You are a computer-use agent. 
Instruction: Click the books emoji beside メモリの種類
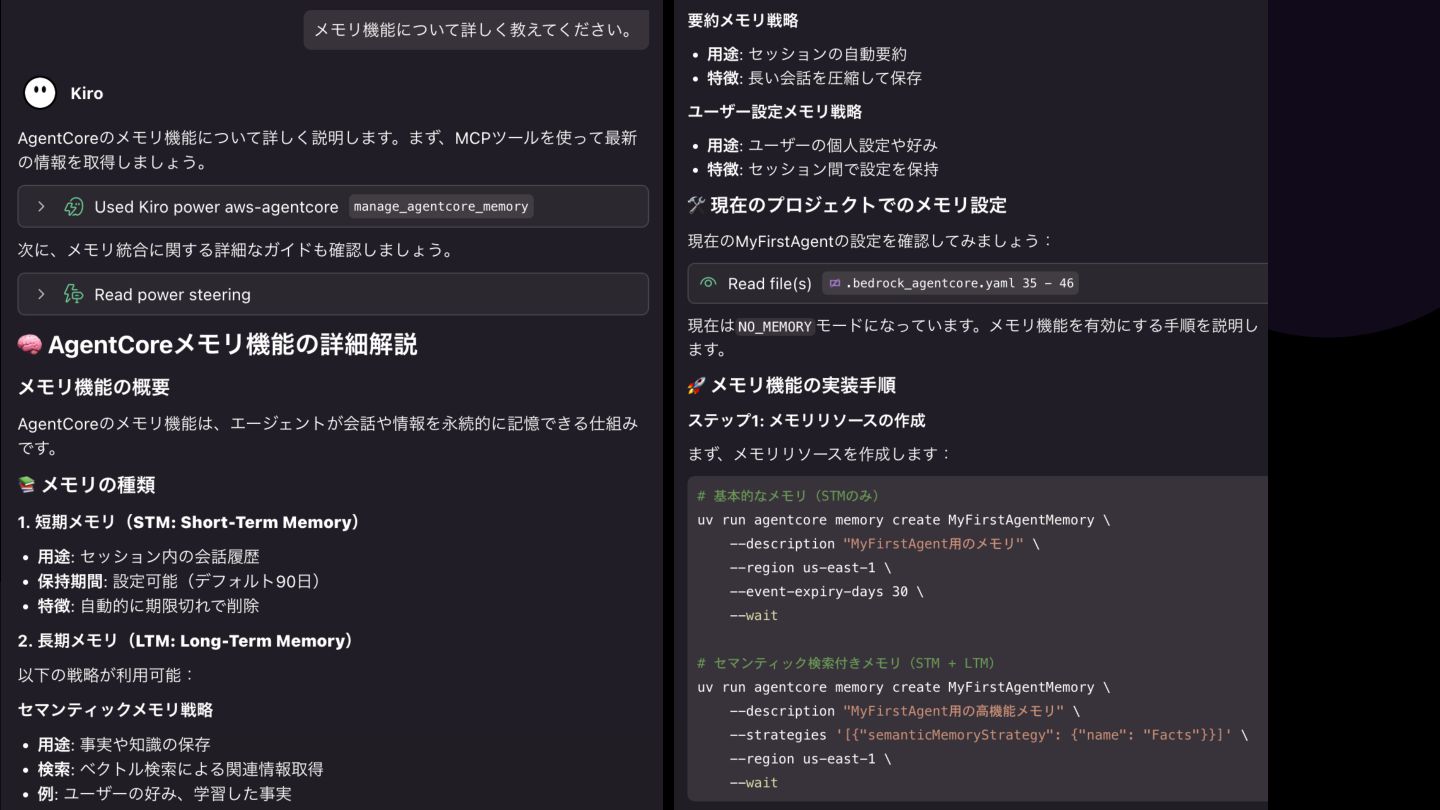pos(27,485)
